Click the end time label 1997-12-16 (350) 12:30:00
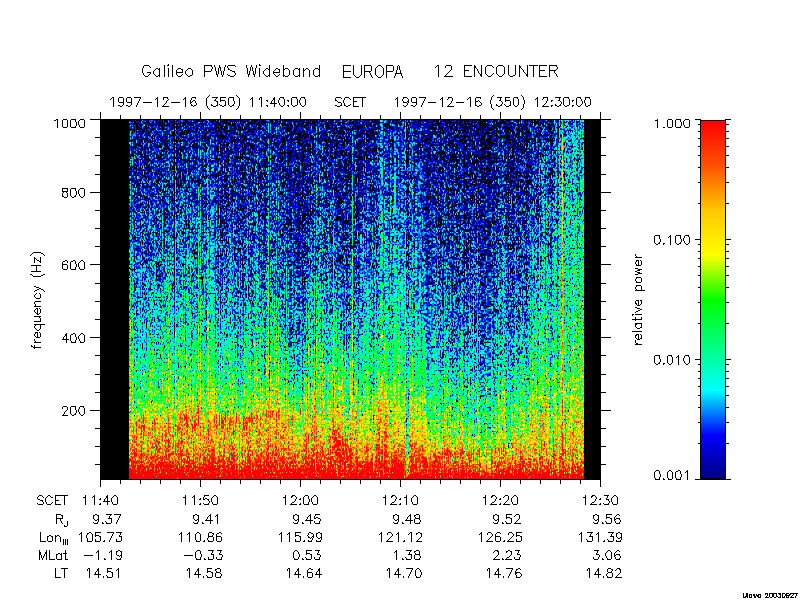The height and width of the screenshot is (600, 800). pyautogui.click(x=492, y=103)
